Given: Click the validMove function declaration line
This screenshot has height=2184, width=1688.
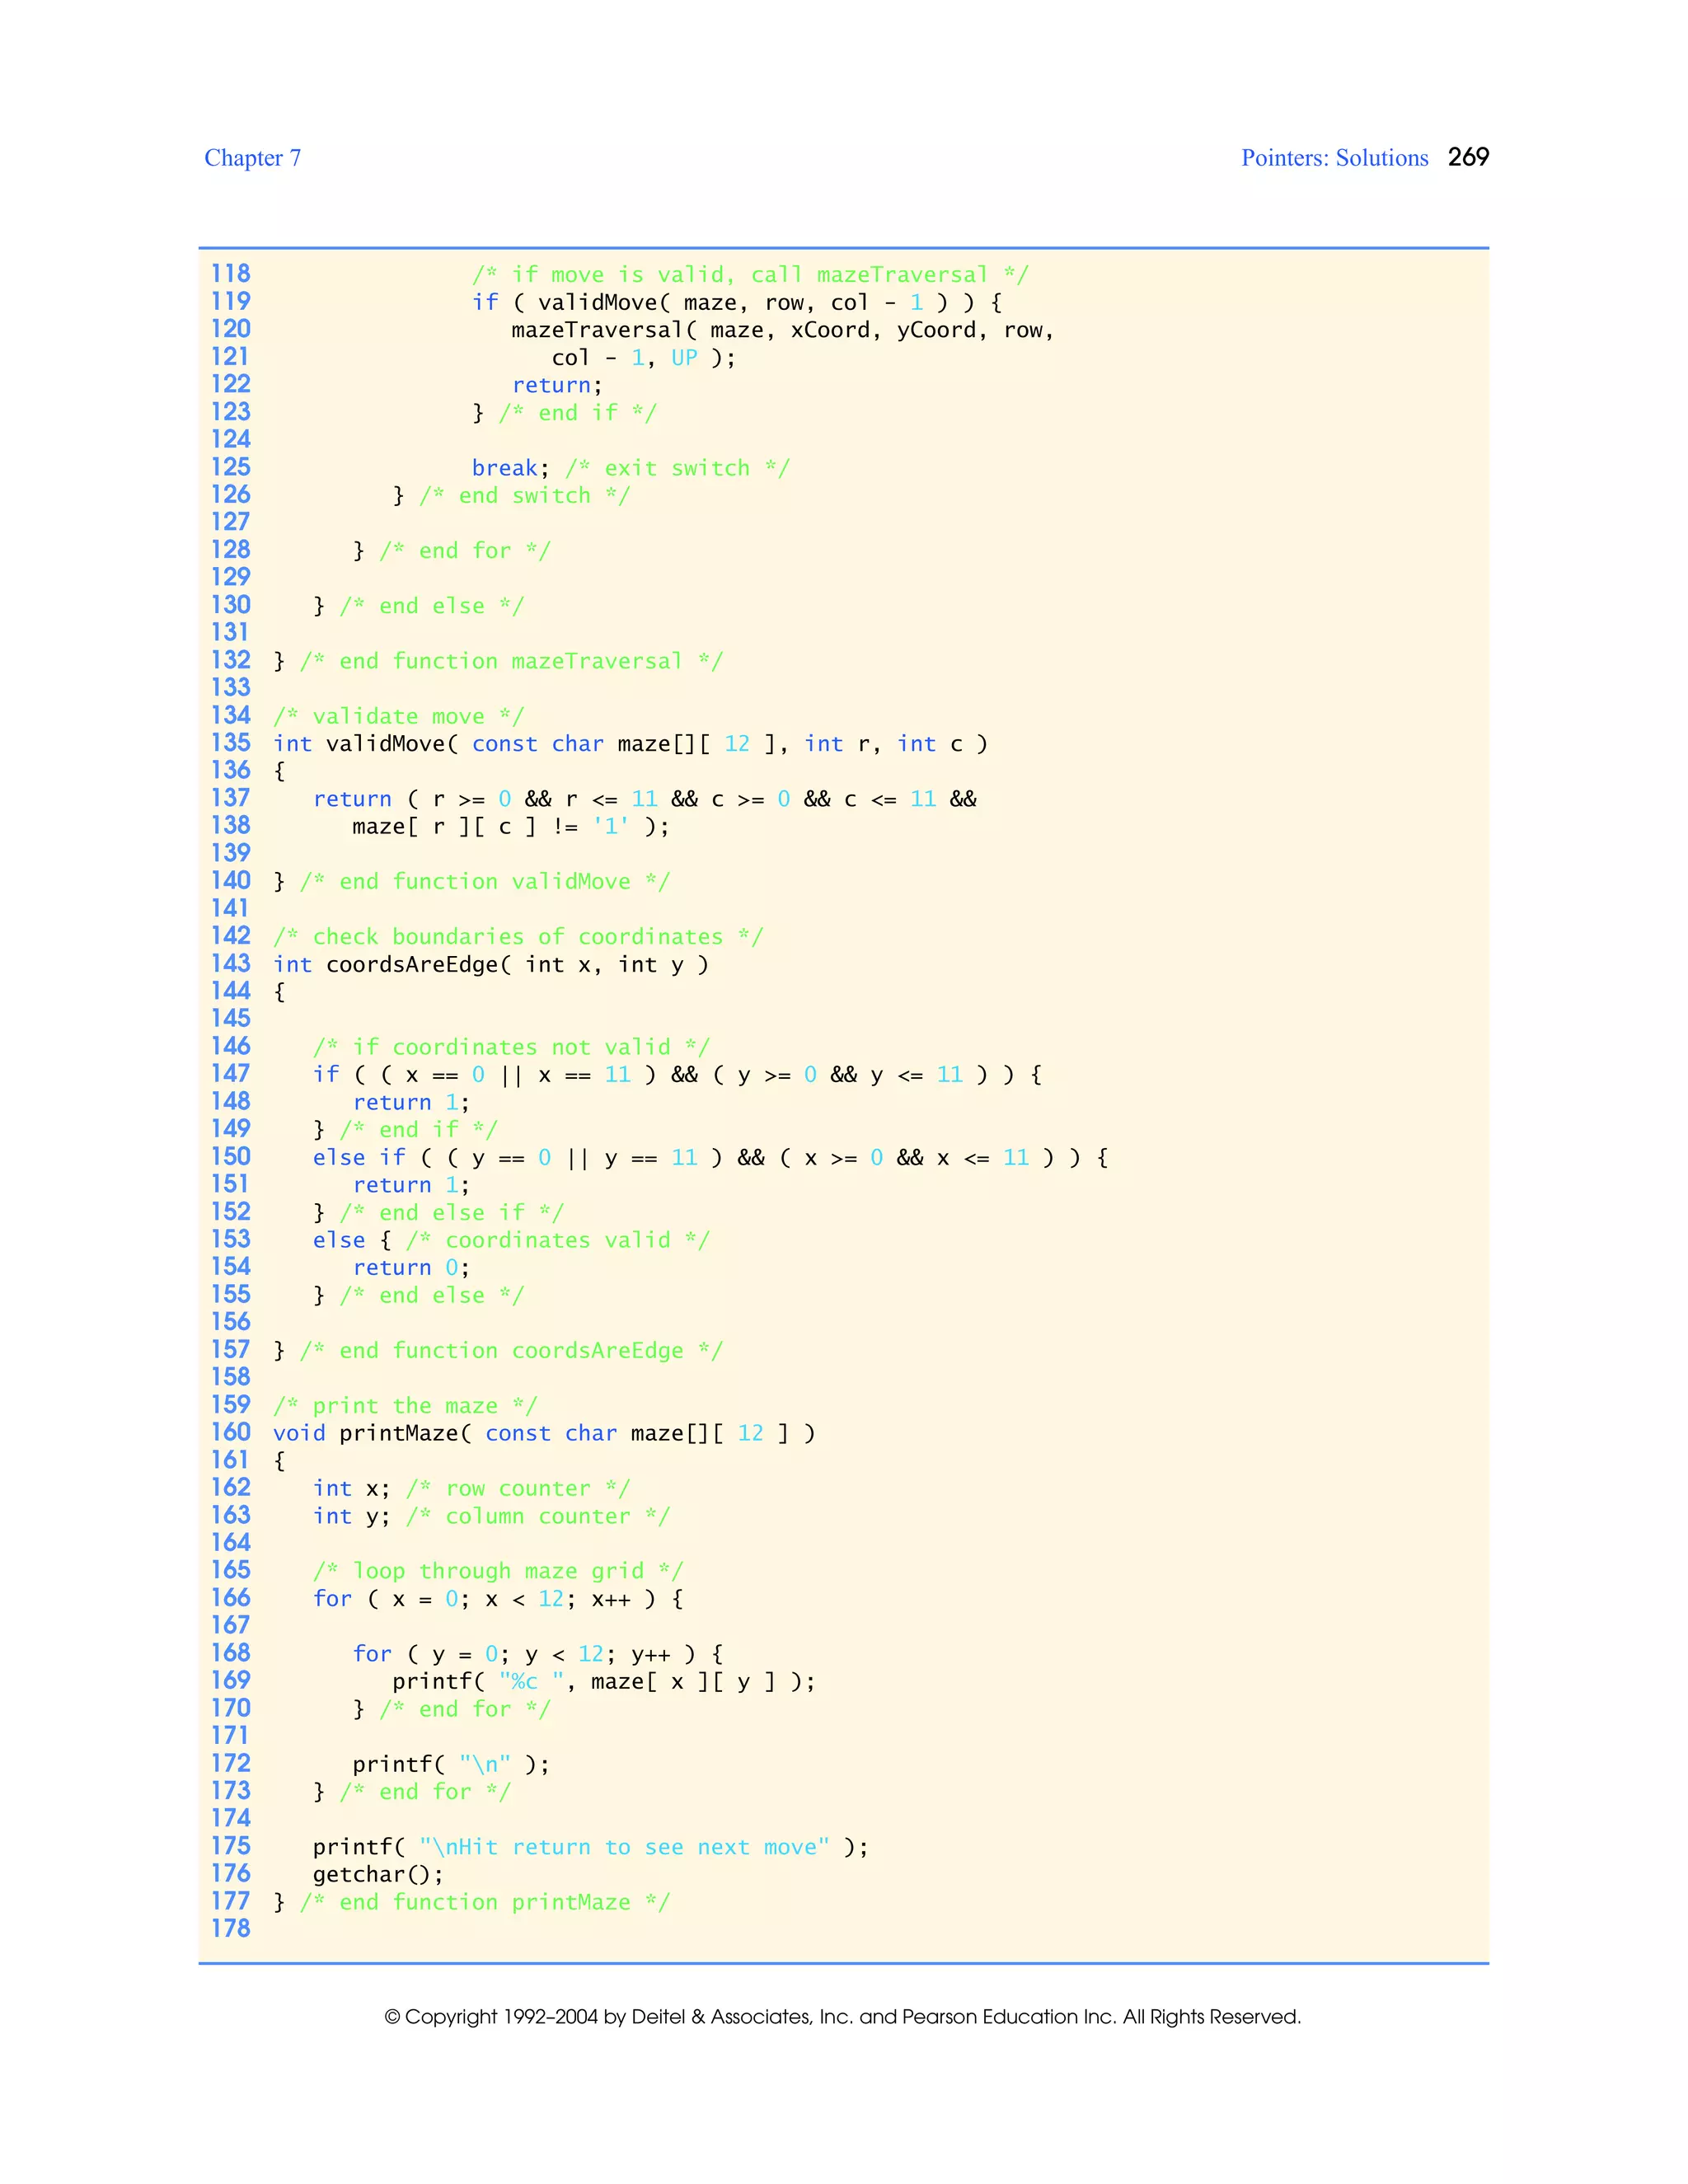Looking at the screenshot, I should click(x=630, y=743).
